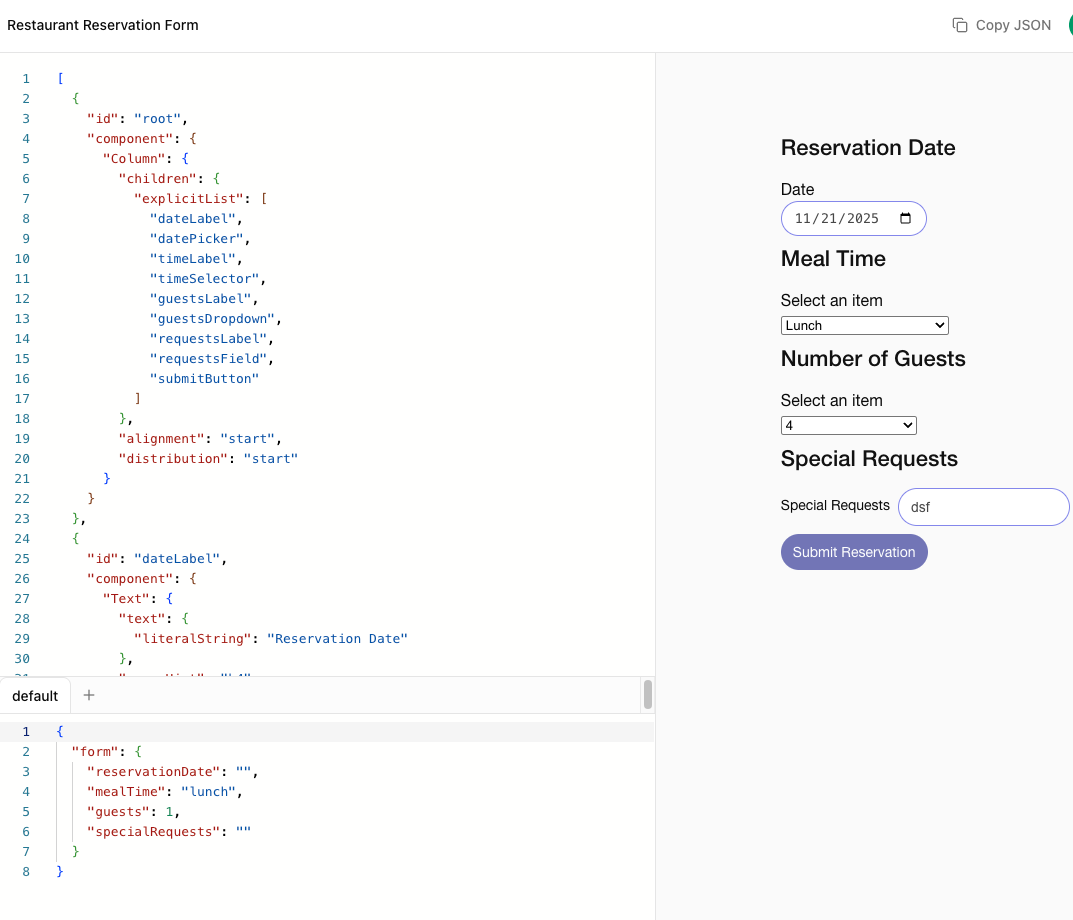Screen dimensions: 1073x920
Task: Select the "Reservation Date" literalString value
Action: (340, 638)
